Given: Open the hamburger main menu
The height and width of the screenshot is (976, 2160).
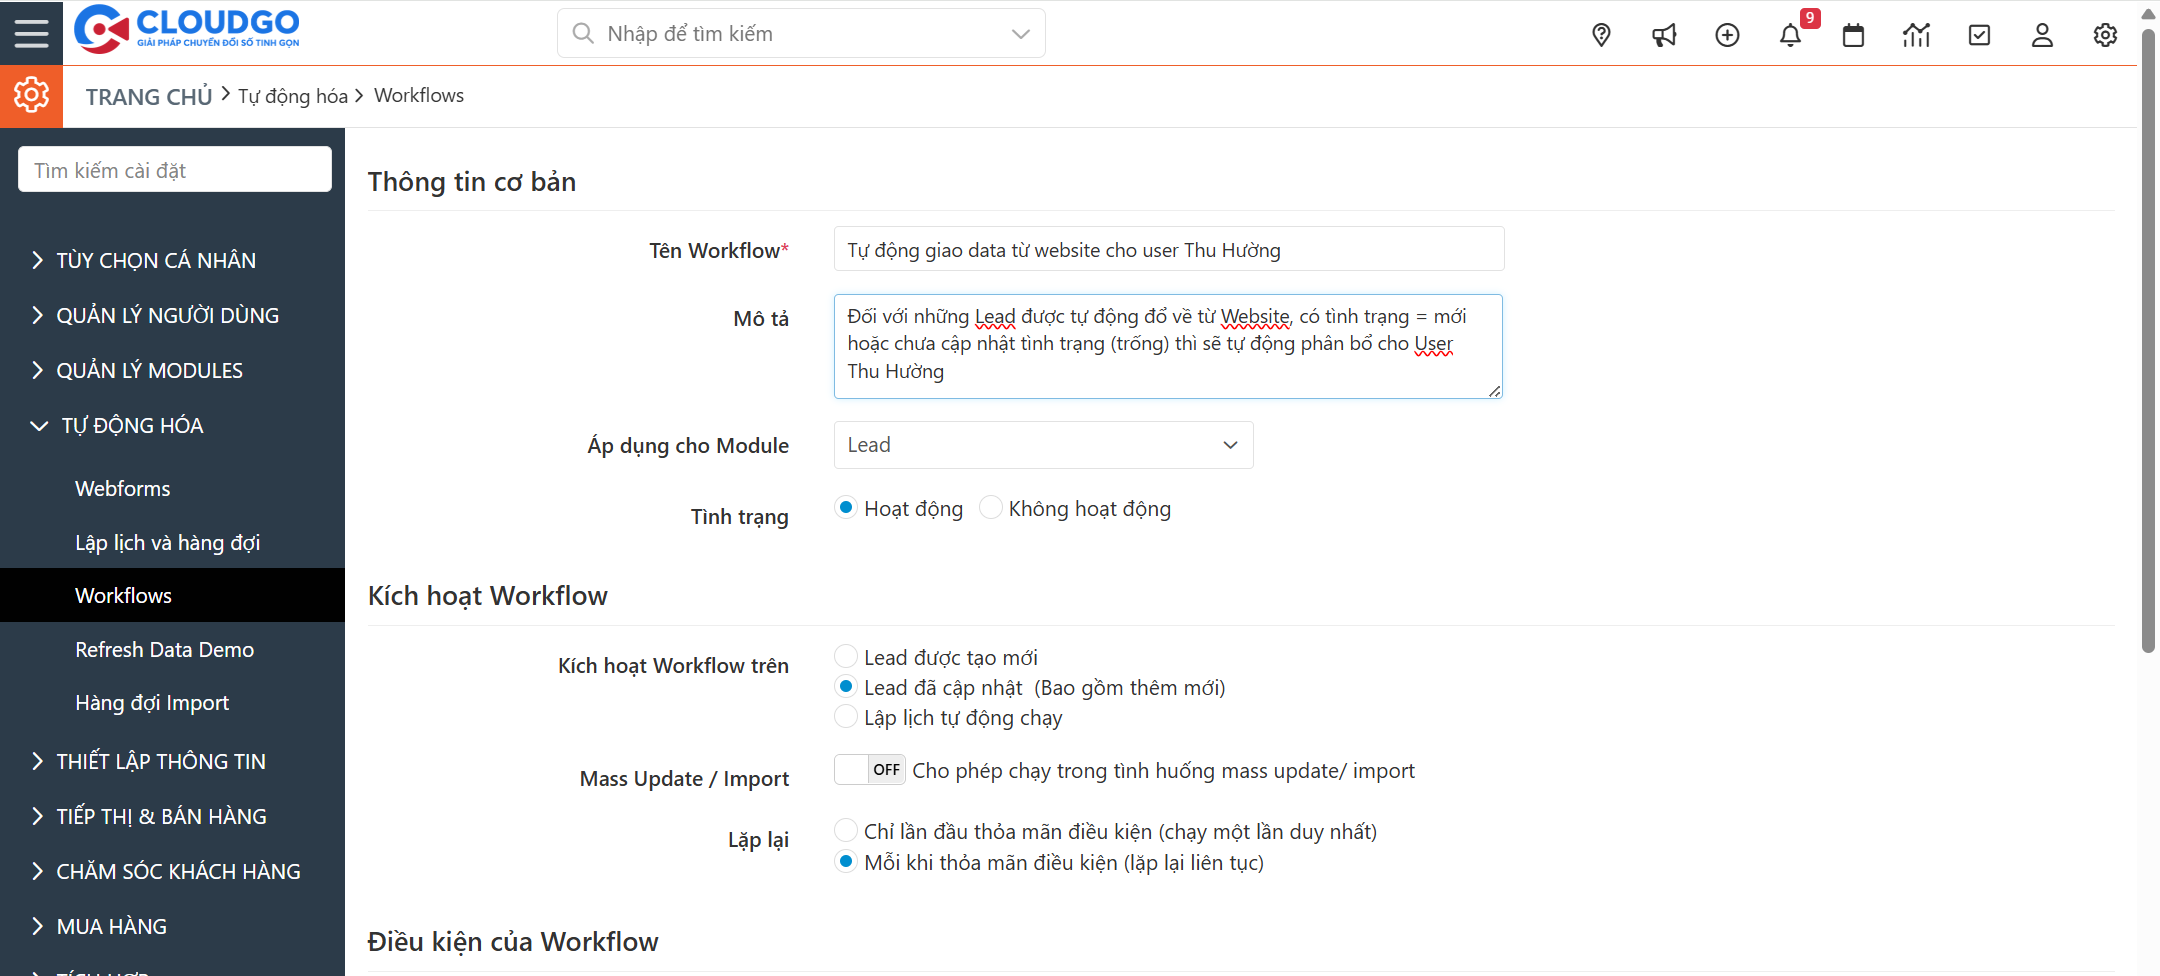Looking at the screenshot, I should [x=31, y=33].
